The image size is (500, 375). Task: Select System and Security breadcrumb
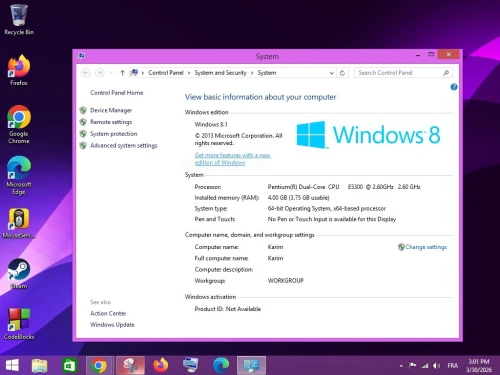(220, 73)
